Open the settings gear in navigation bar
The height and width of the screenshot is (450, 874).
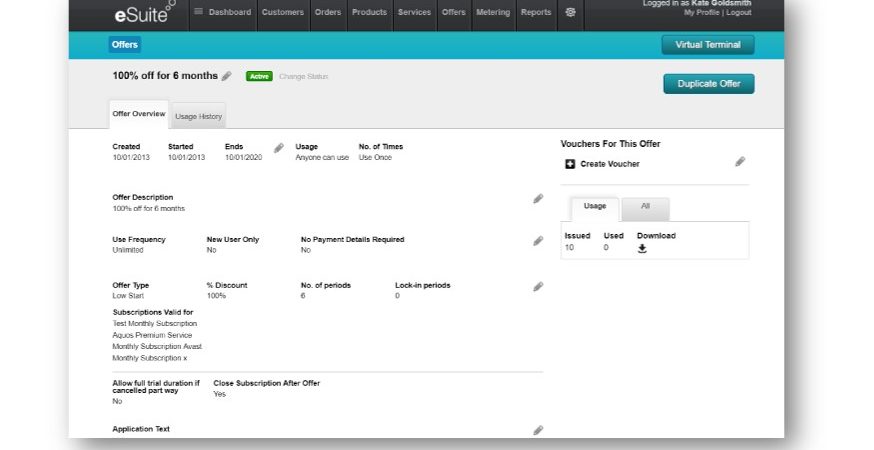pos(570,12)
